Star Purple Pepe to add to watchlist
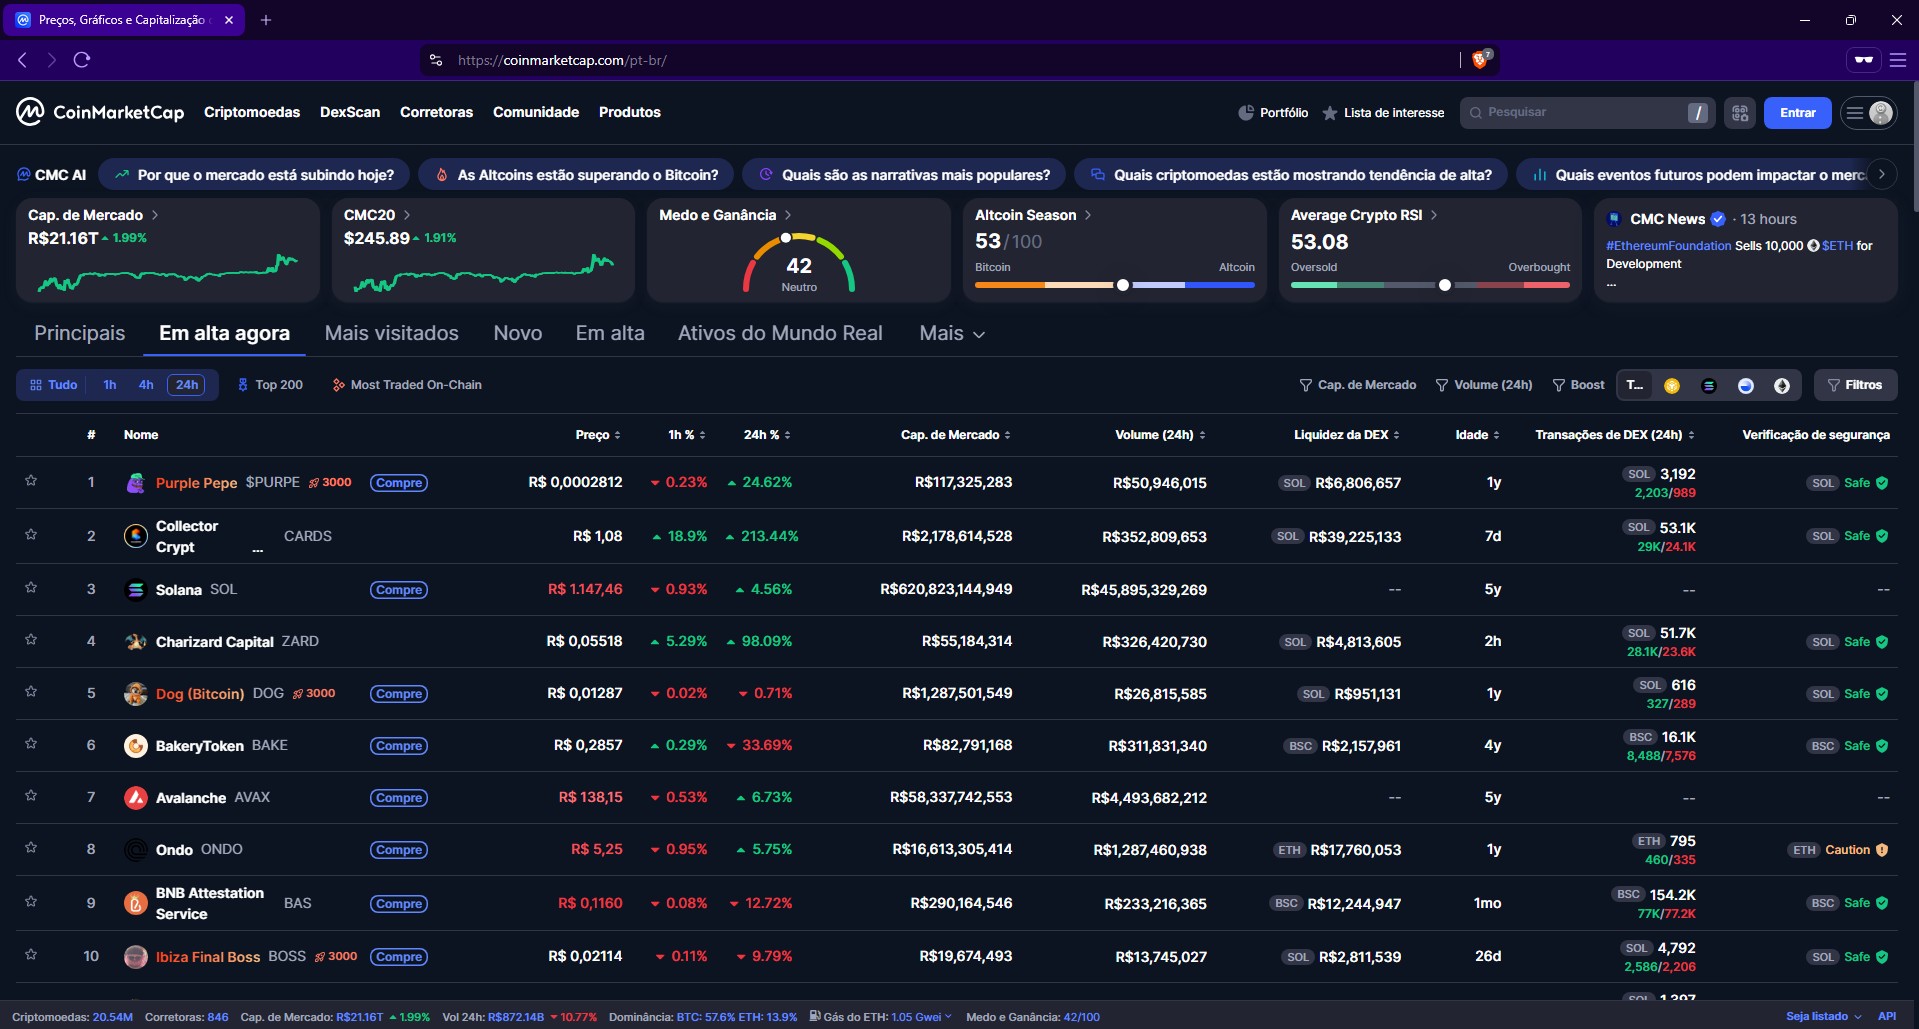The height and width of the screenshot is (1029, 1919). [x=31, y=481]
